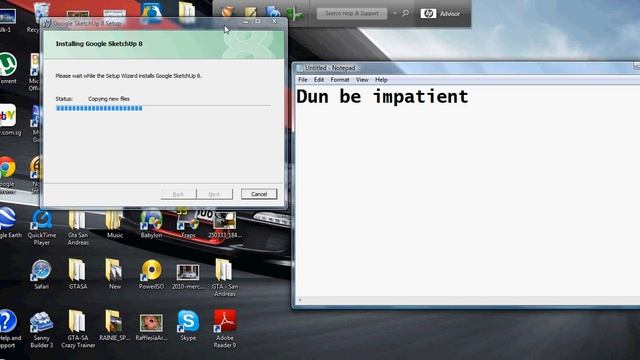Open the File menu in Notepad
640x360 pixels.
[x=303, y=80]
